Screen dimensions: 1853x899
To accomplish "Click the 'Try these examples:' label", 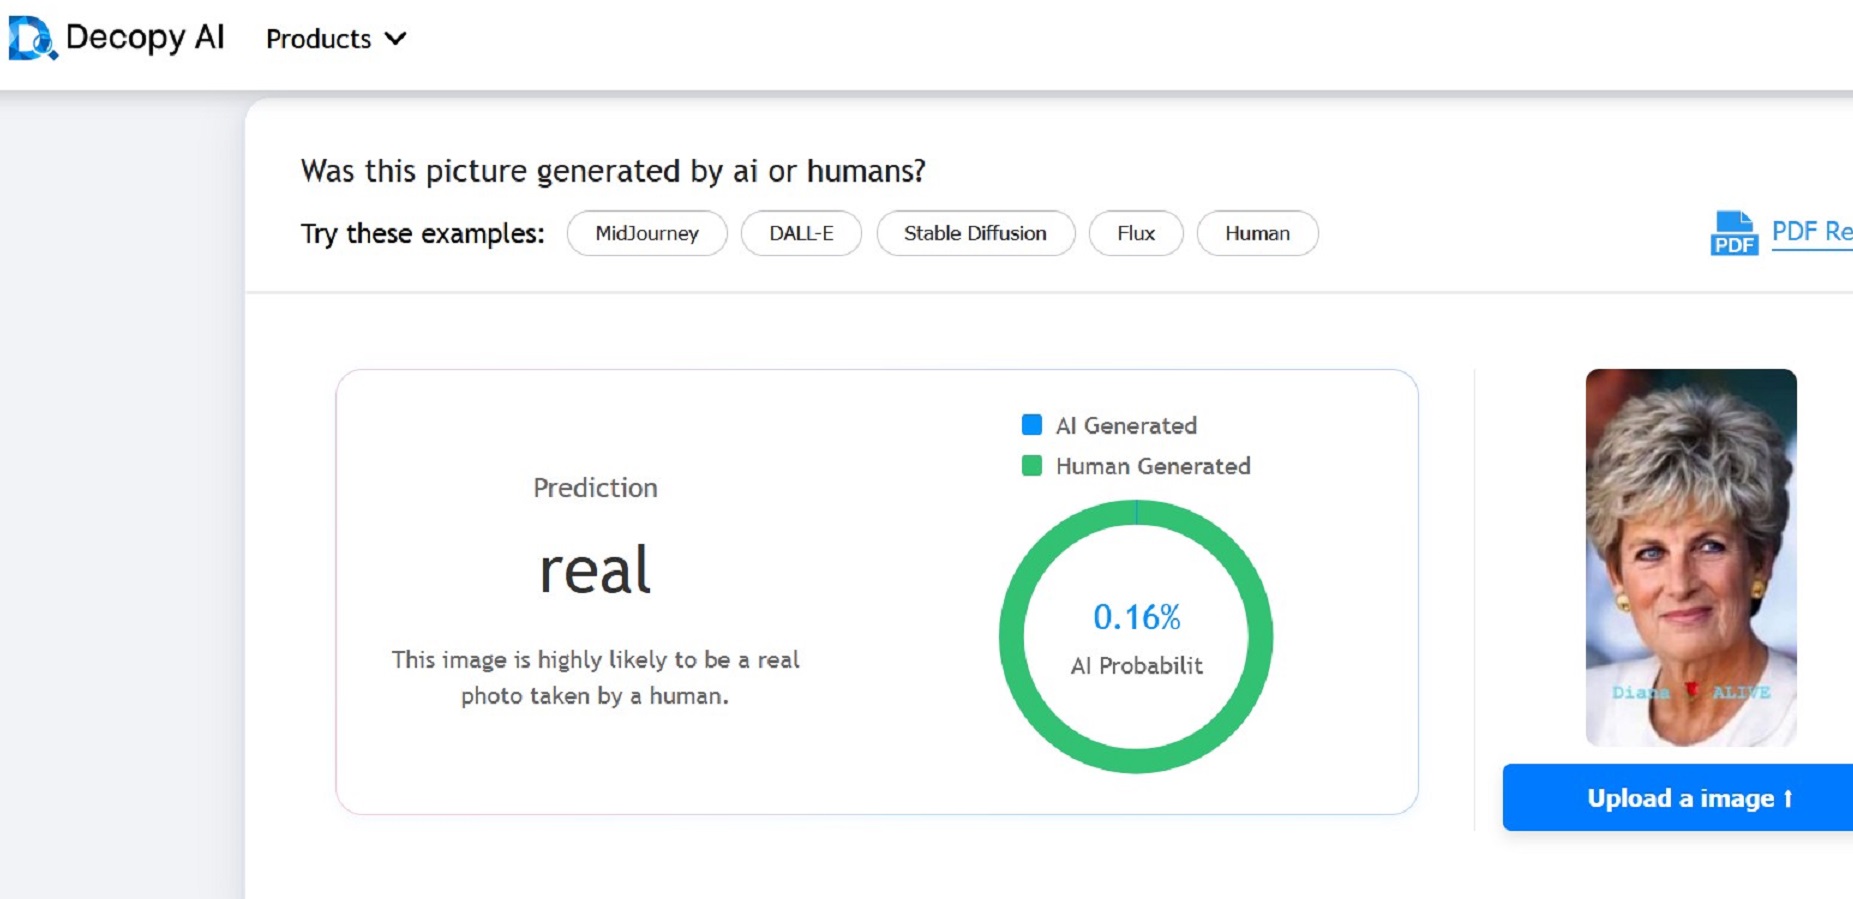I will click(x=422, y=234).
